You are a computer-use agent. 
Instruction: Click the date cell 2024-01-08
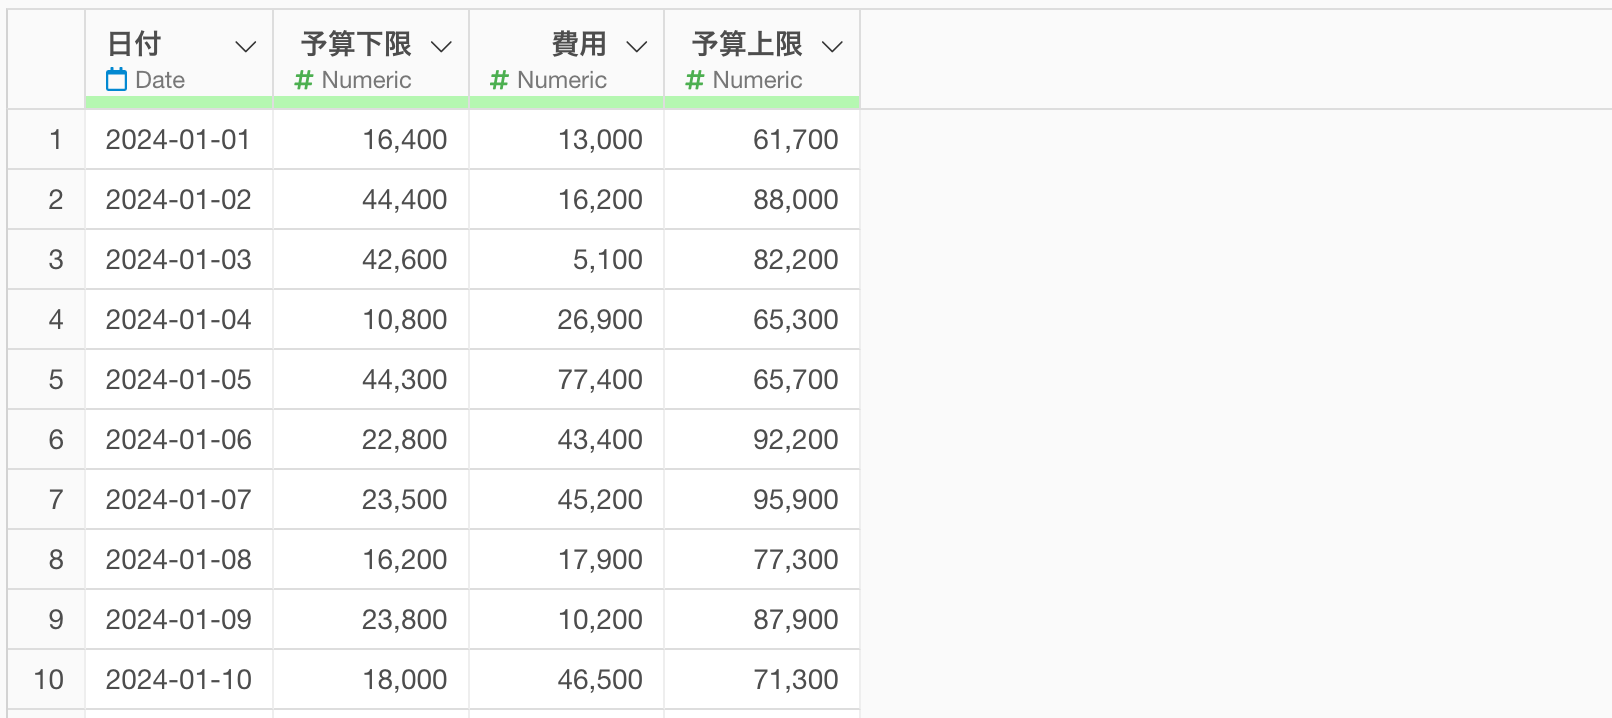[x=179, y=560]
